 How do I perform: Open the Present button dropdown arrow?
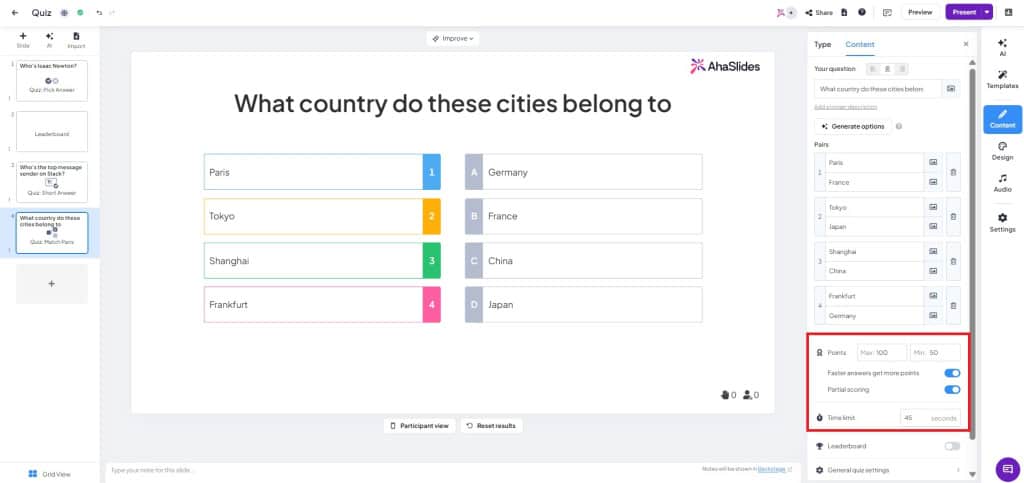(987, 12)
